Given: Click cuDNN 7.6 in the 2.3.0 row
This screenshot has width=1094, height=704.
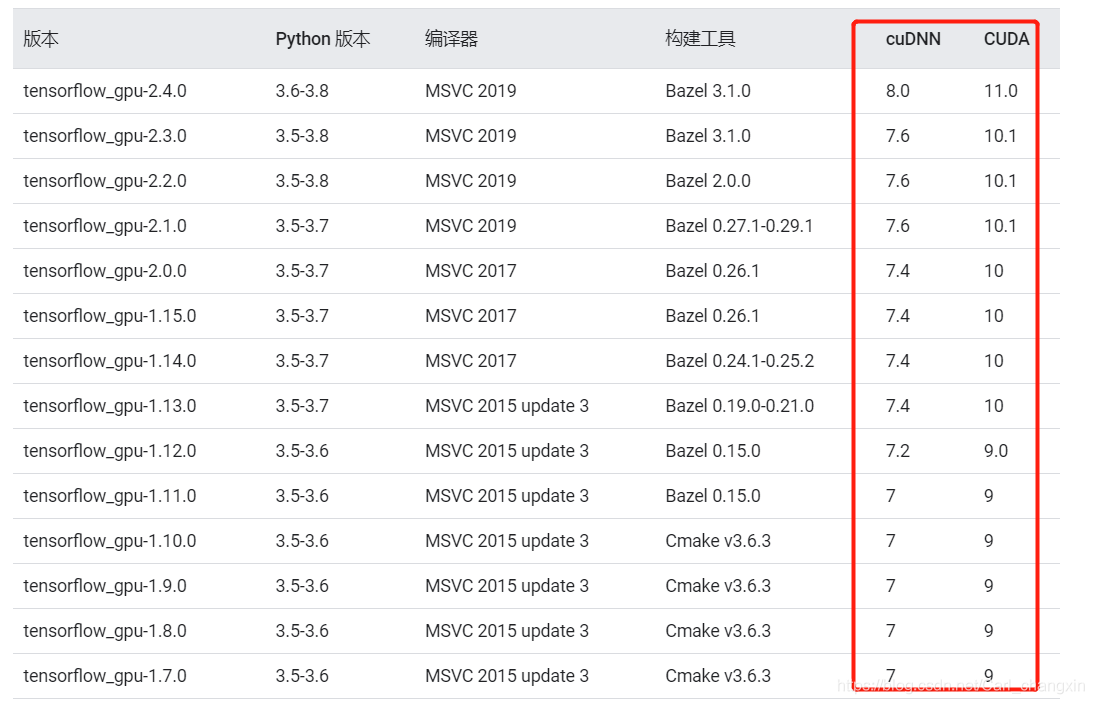Looking at the screenshot, I should (897, 136).
